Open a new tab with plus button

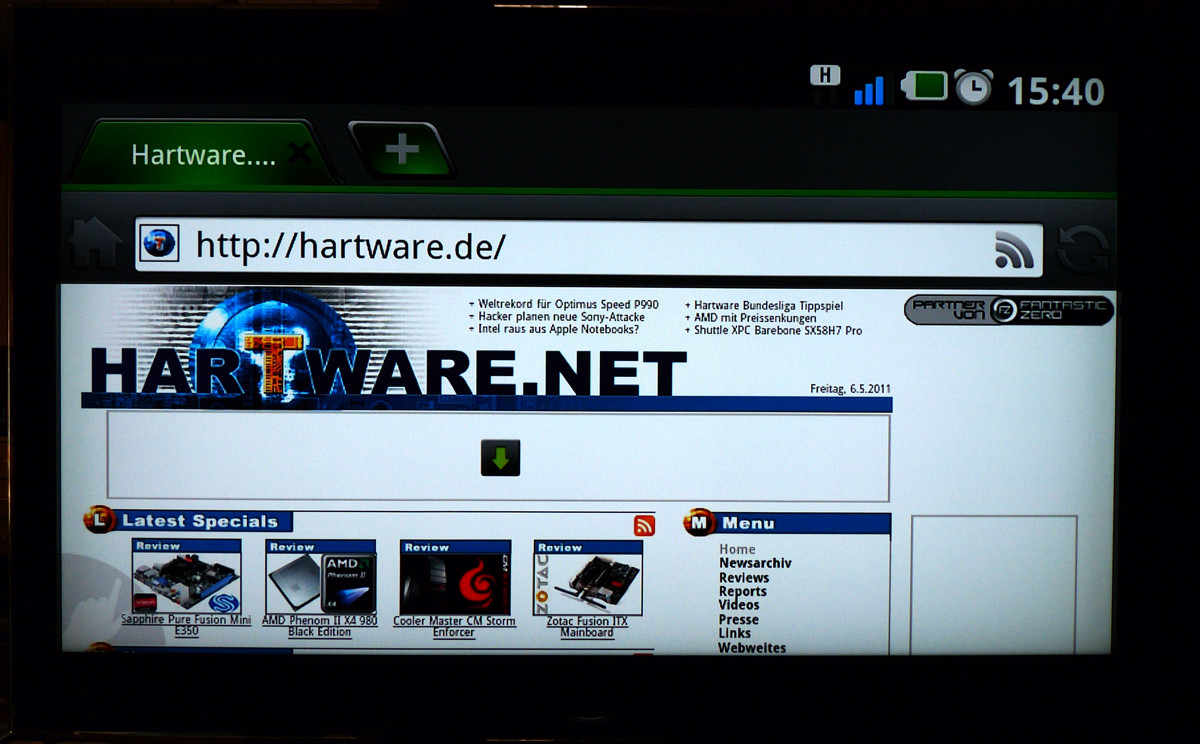pyautogui.click(x=401, y=150)
